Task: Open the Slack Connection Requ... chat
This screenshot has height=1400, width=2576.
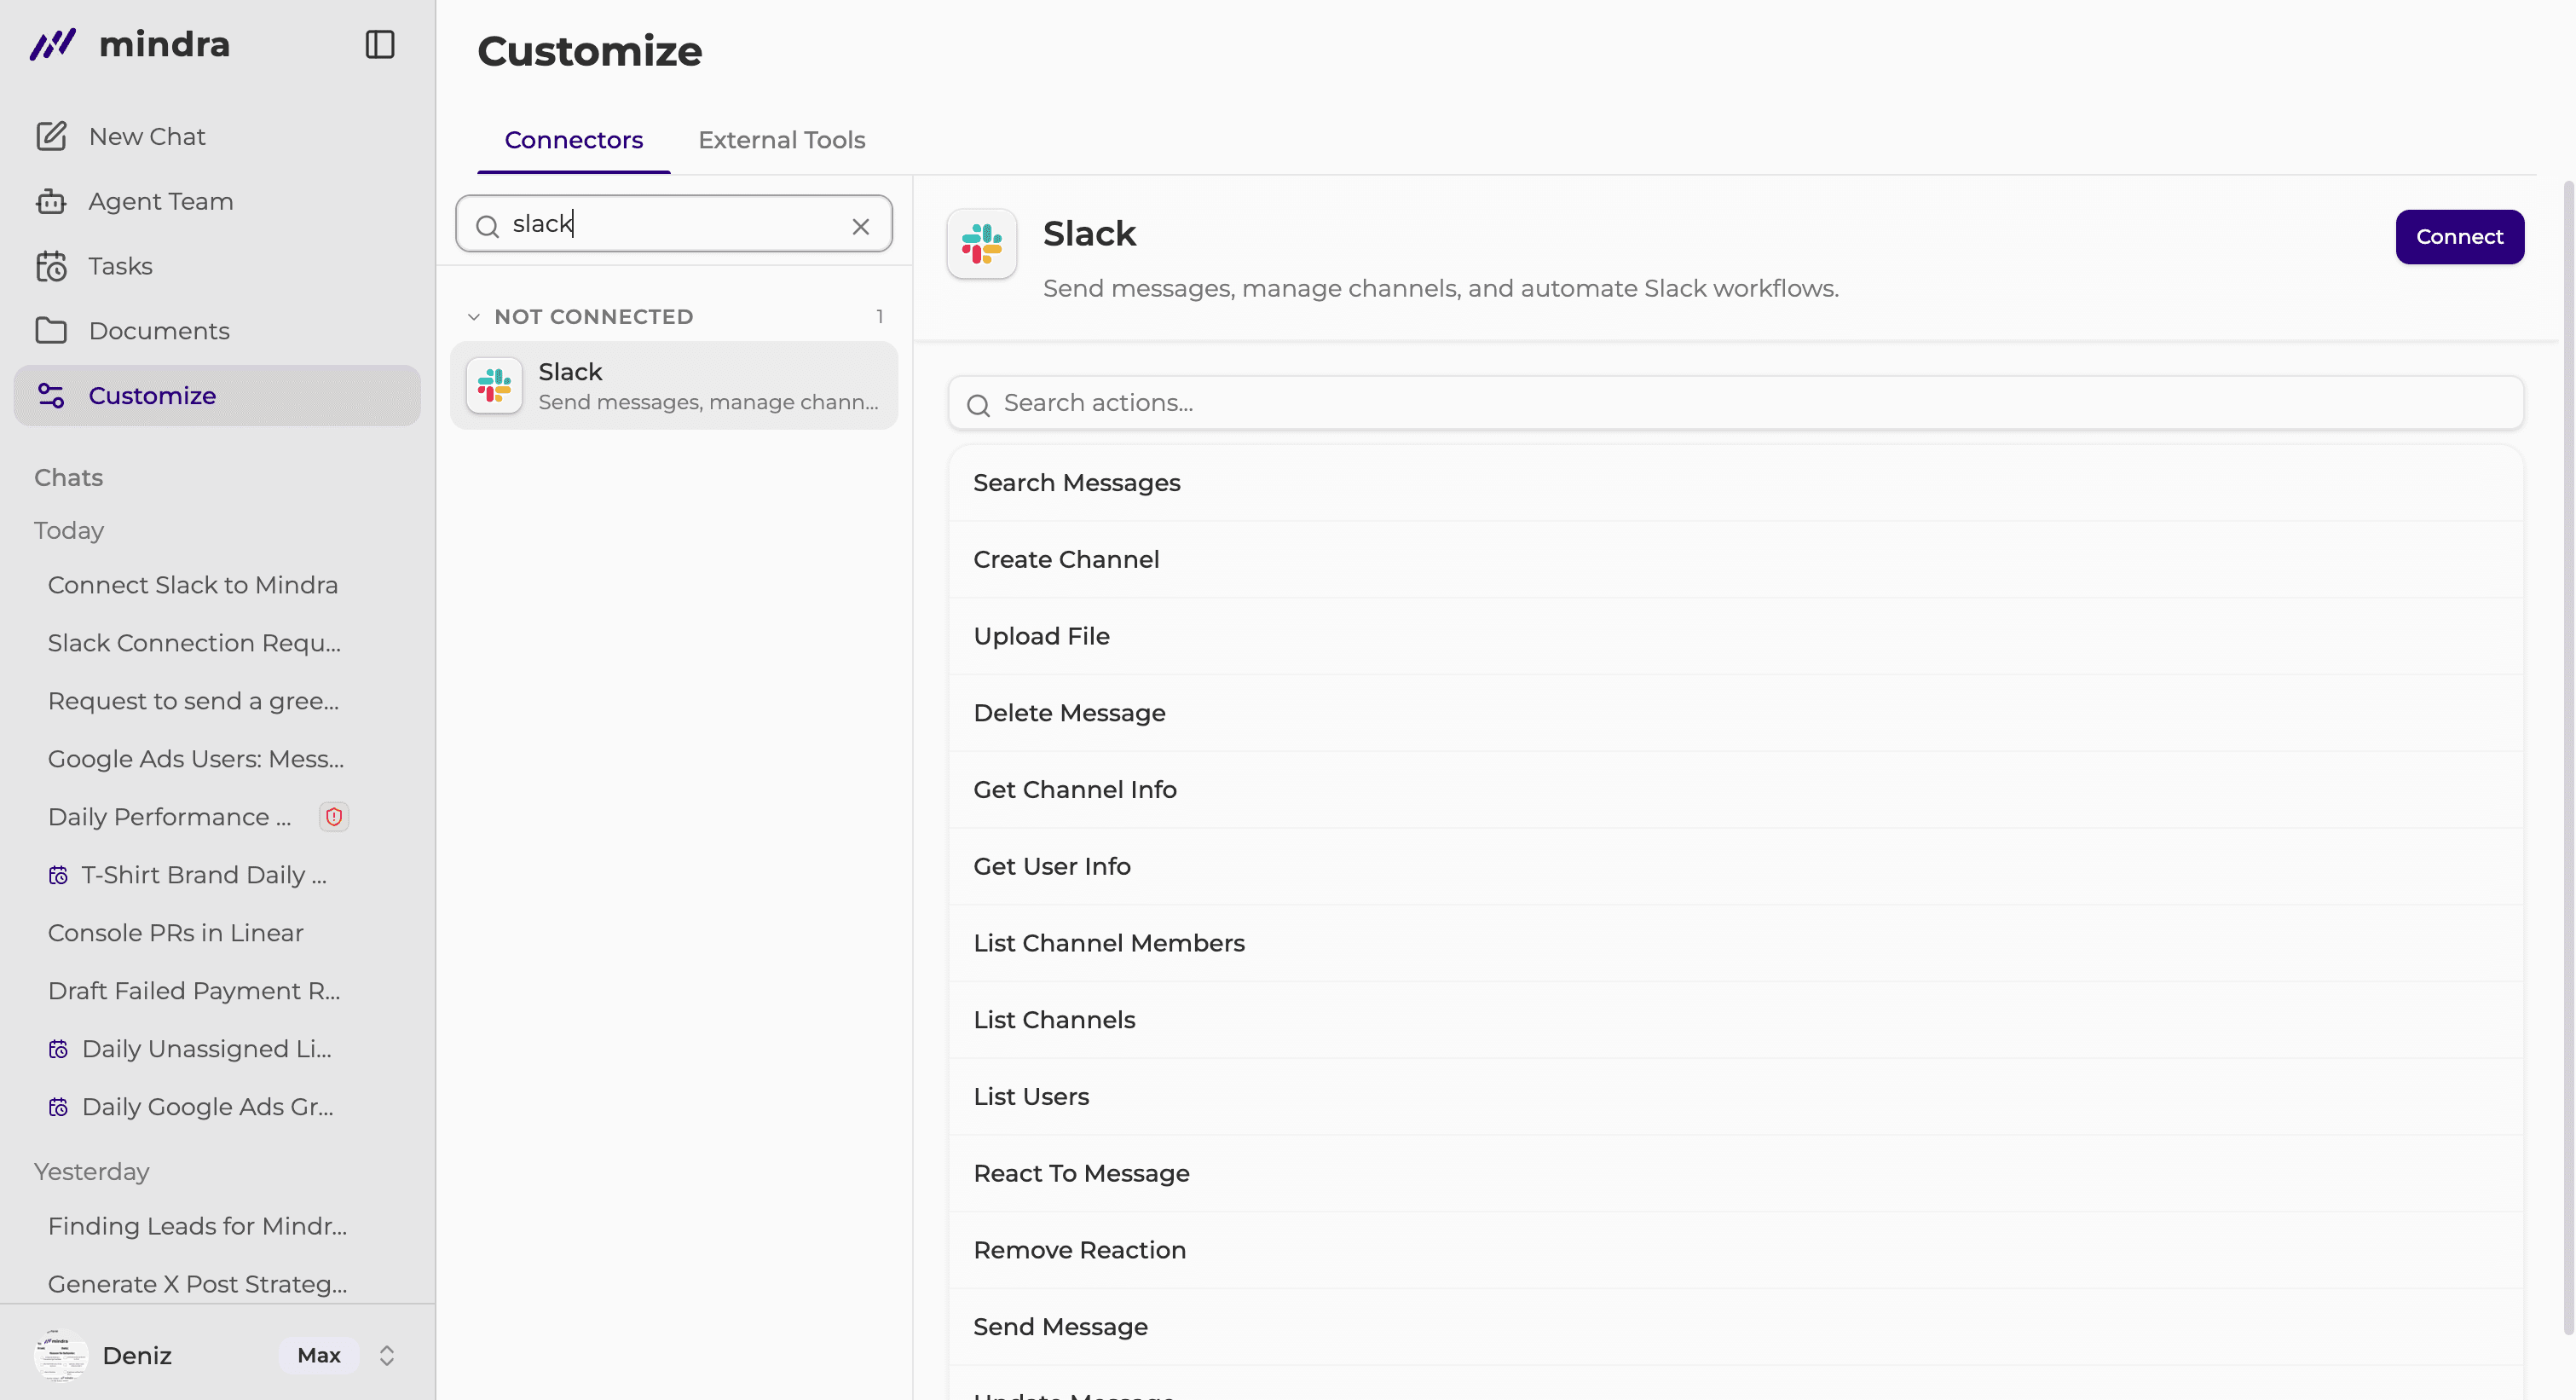Action: pos(195,643)
